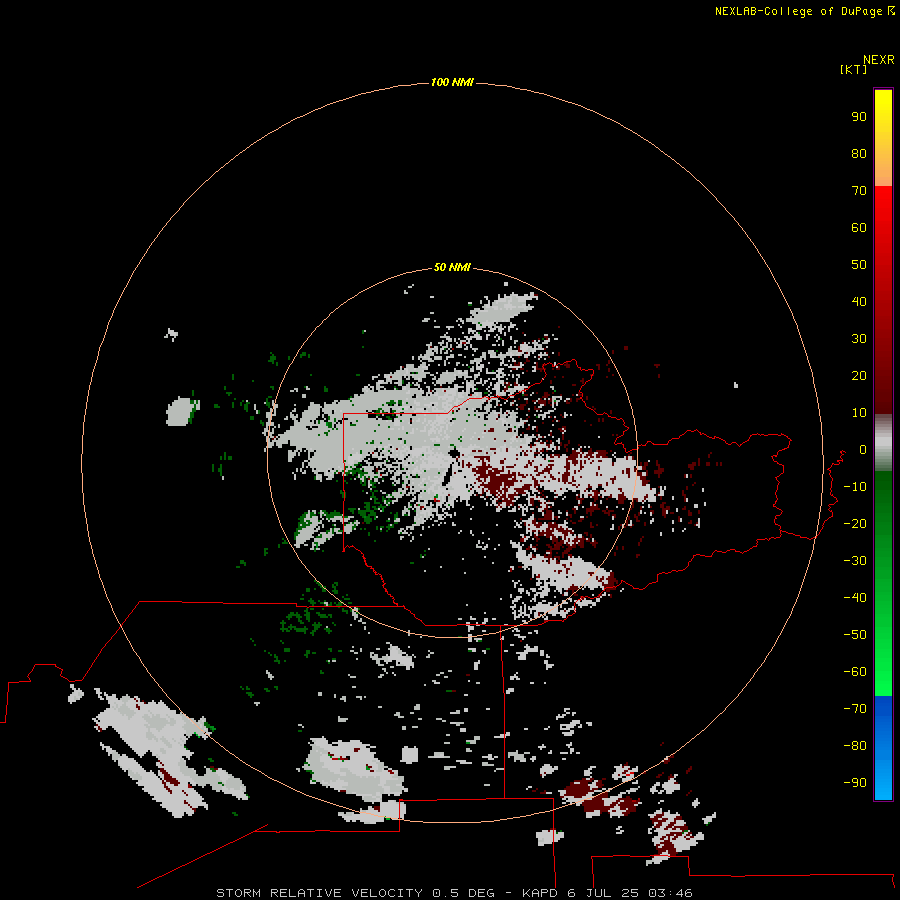This screenshot has width=900, height=900.
Task: Click the 80 value on the velocity scale
Action: tap(859, 154)
